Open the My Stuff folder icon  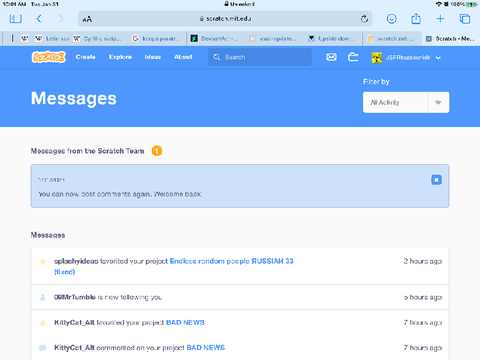(x=353, y=57)
